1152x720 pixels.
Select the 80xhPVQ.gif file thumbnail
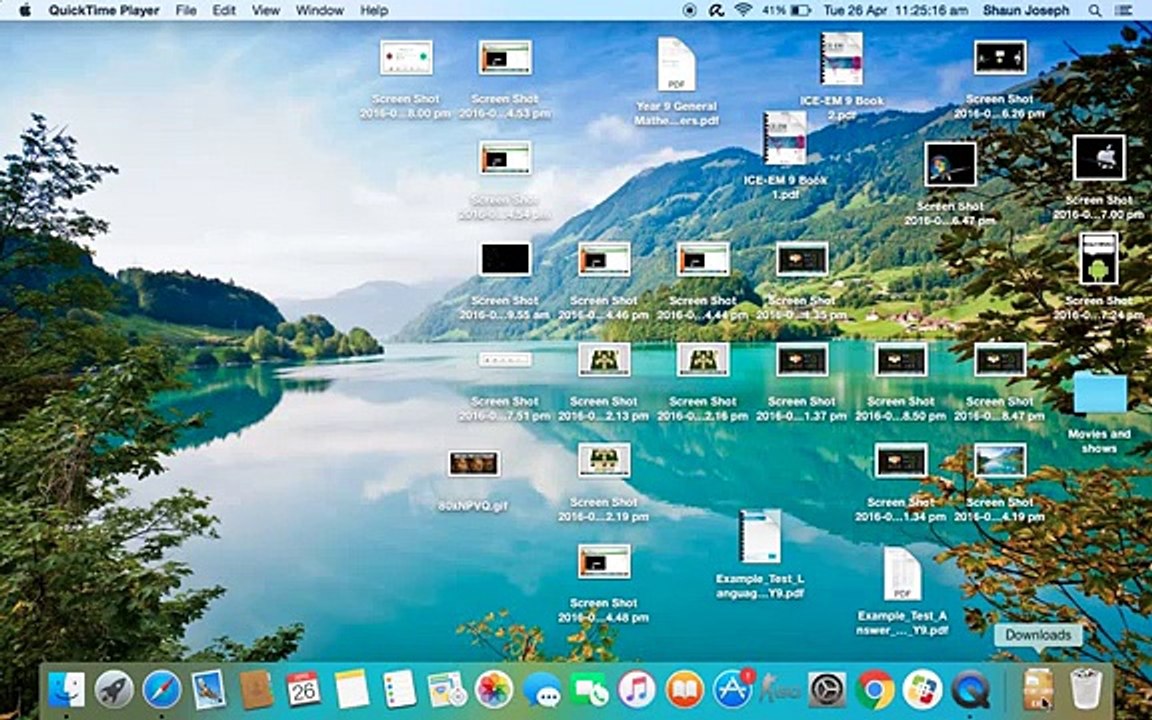point(474,463)
